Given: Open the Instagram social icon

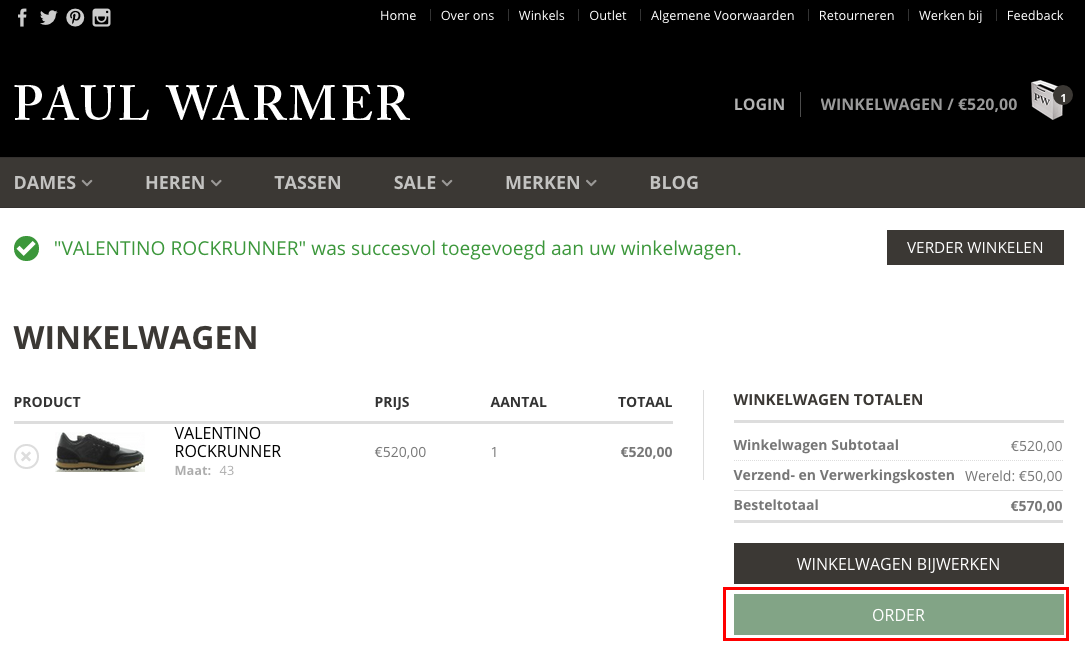Looking at the screenshot, I should pos(102,17).
